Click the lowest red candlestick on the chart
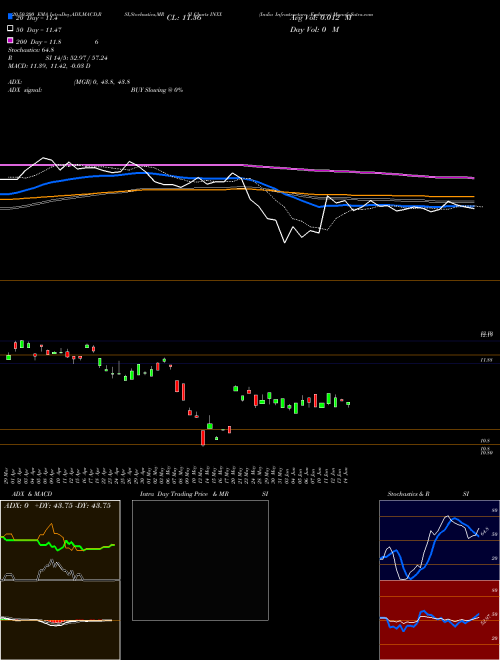 point(203,438)
